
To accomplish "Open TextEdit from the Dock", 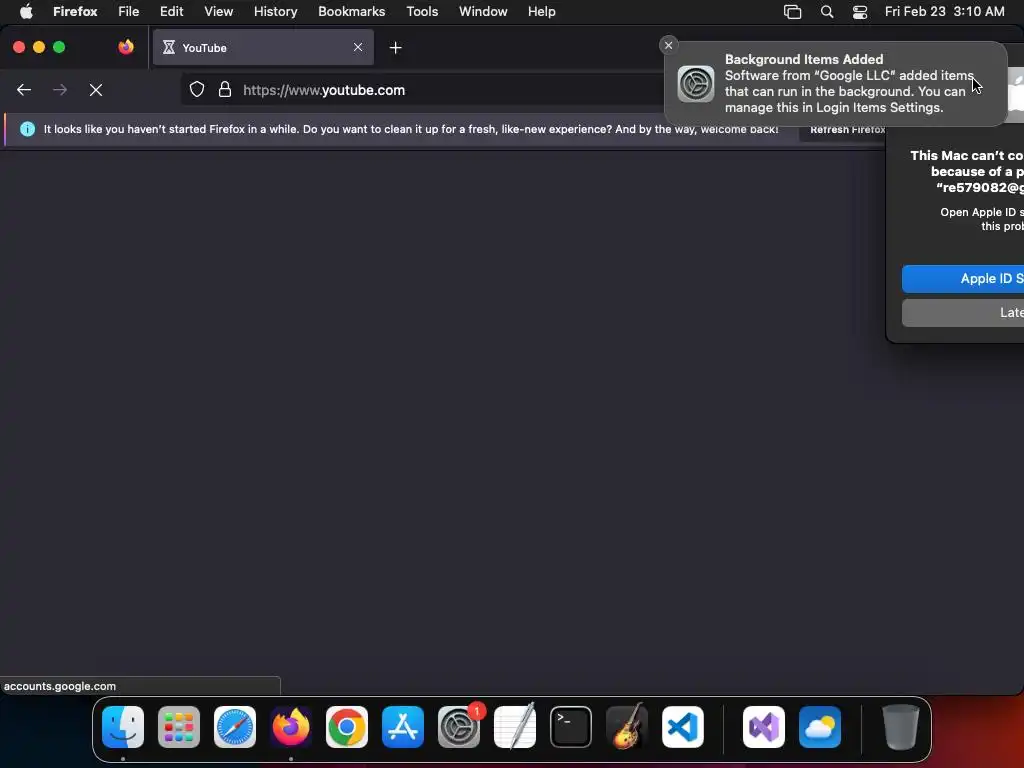I will coord(515,727).
